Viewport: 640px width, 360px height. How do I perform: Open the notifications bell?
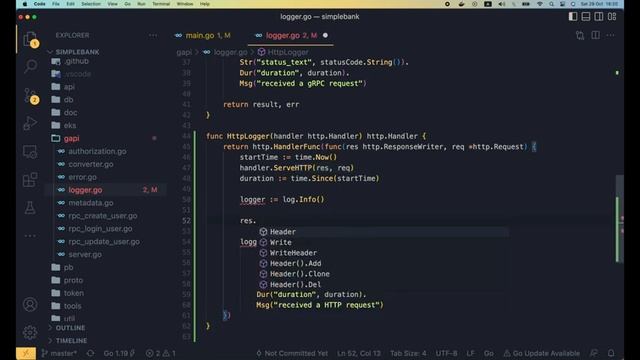(x=611, y=353)
